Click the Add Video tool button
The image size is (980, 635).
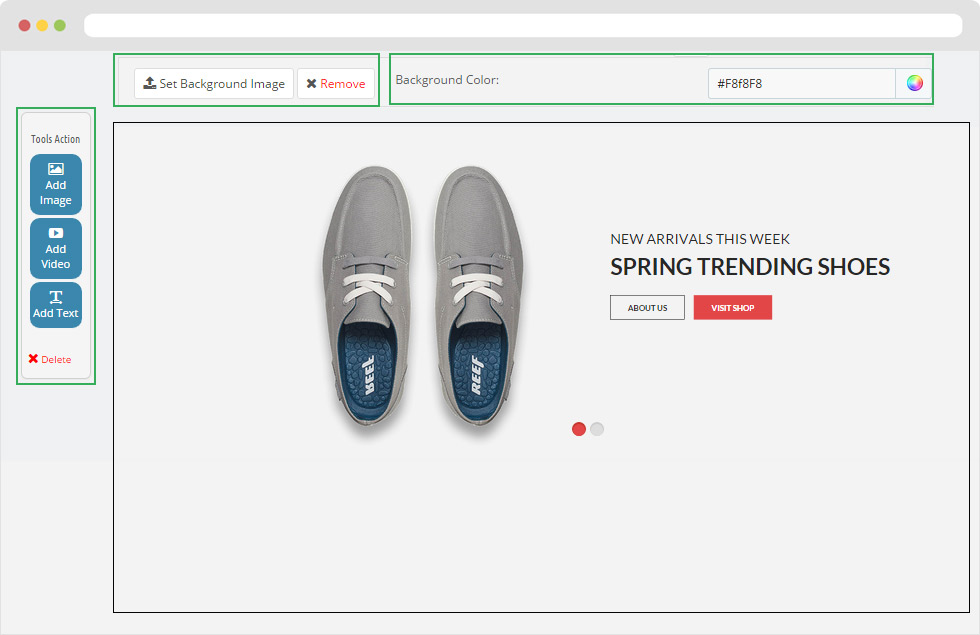(x=56, y=248)
